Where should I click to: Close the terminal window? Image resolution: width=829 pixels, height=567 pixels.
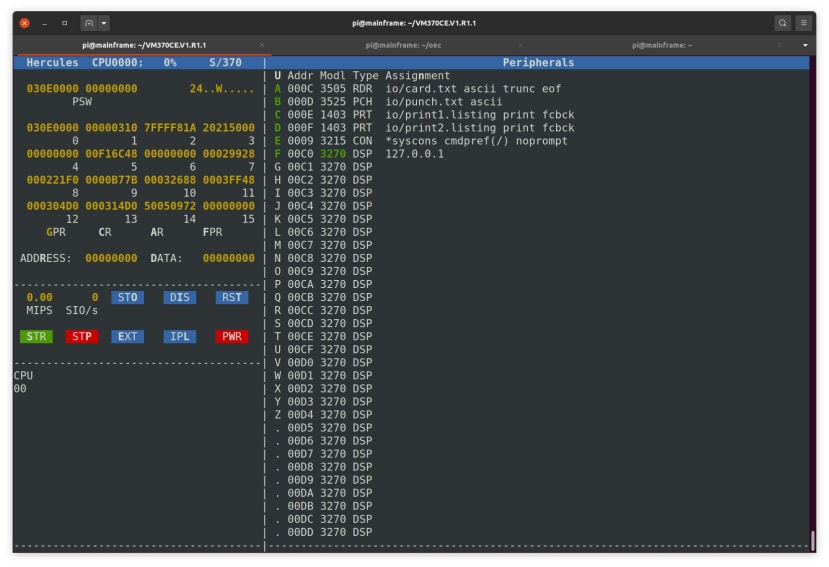[24, 23]
